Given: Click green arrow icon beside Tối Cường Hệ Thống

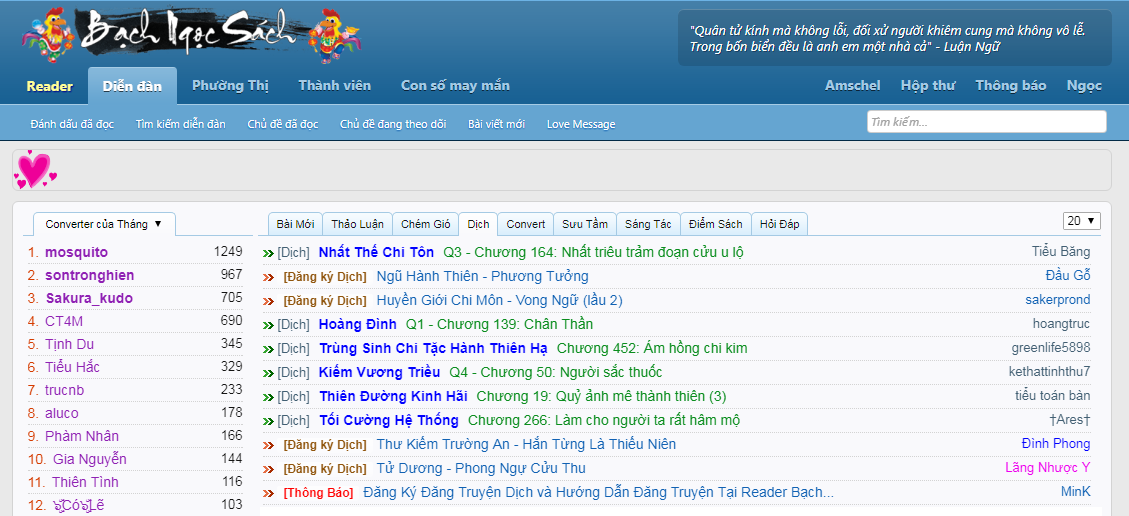Looking at the screenshot, I should (268, 421).
